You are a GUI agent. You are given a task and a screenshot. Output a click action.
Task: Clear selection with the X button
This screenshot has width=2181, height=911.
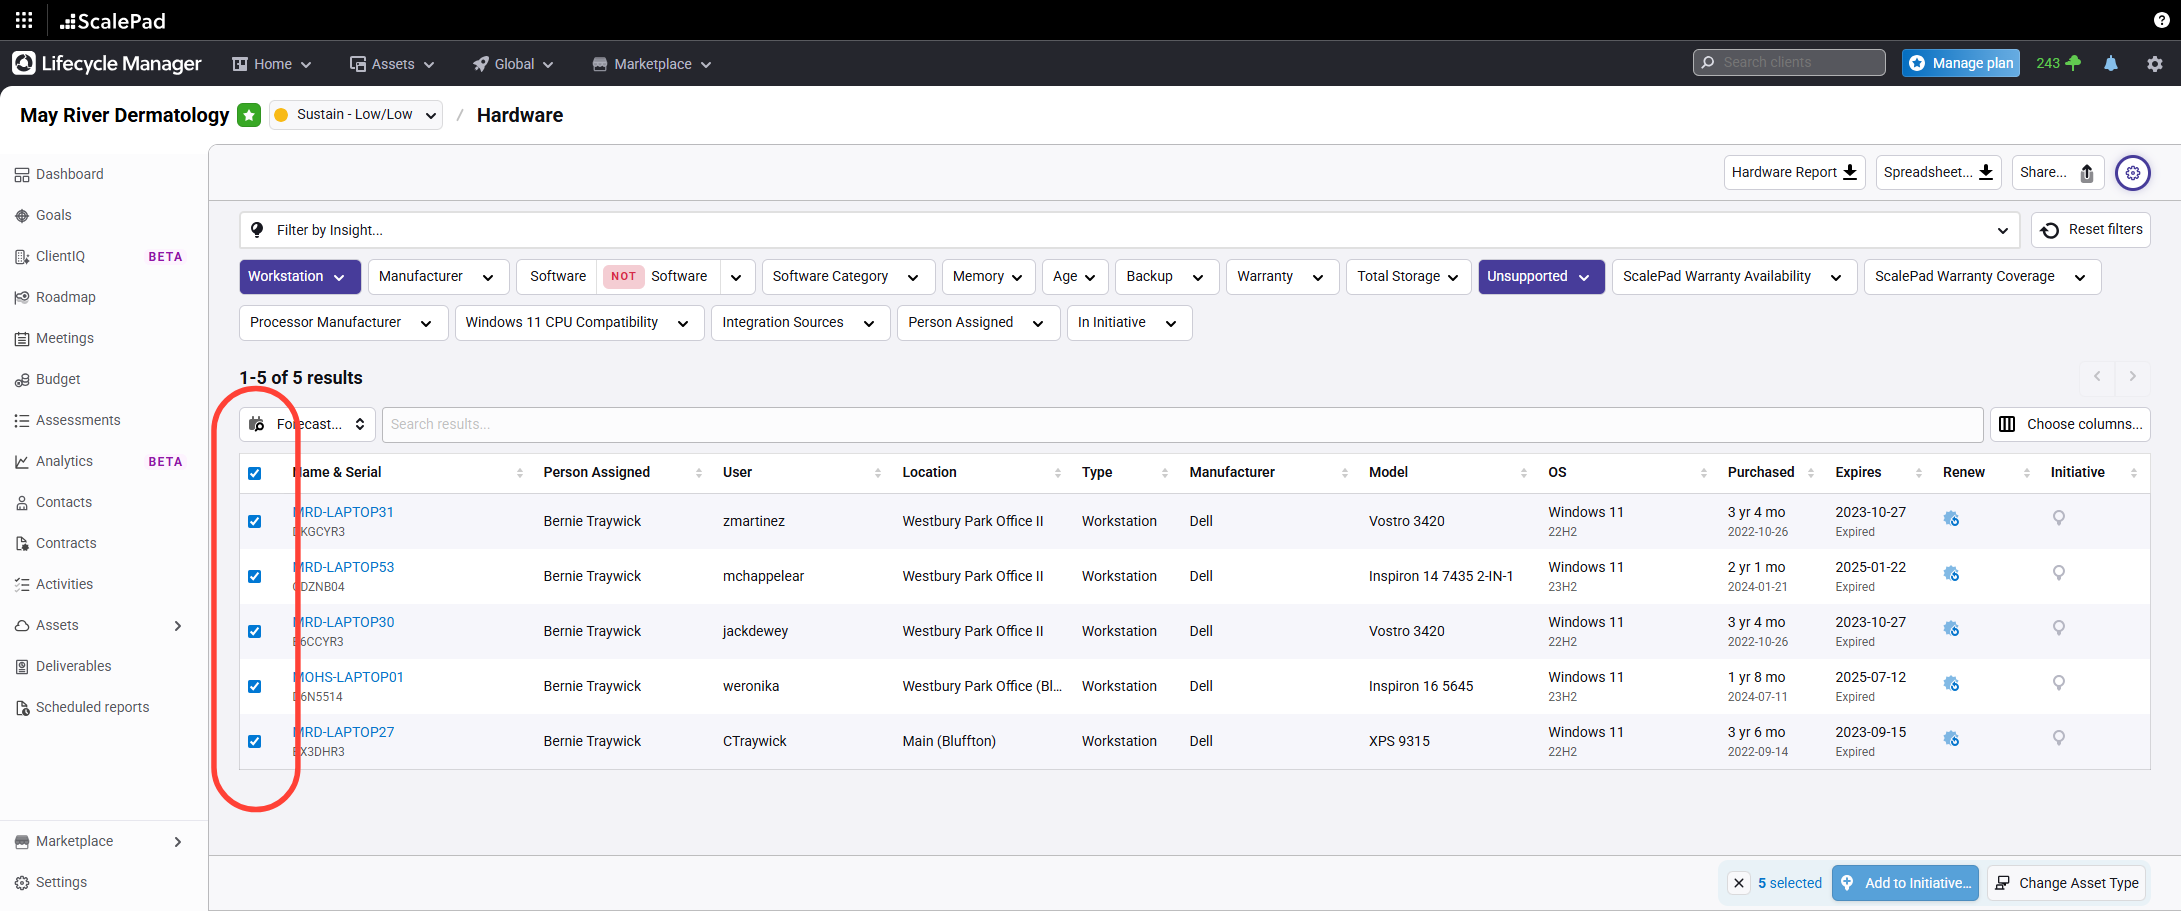click(1739, 883)
